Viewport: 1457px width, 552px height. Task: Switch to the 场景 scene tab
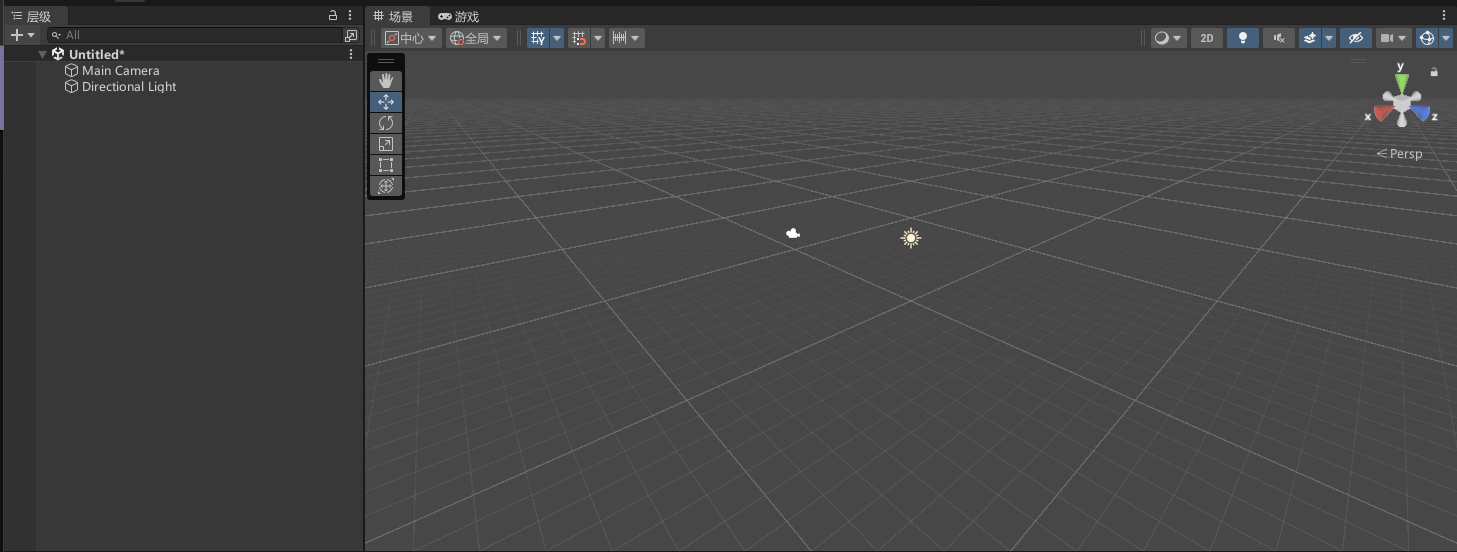(x=399, y=16)
